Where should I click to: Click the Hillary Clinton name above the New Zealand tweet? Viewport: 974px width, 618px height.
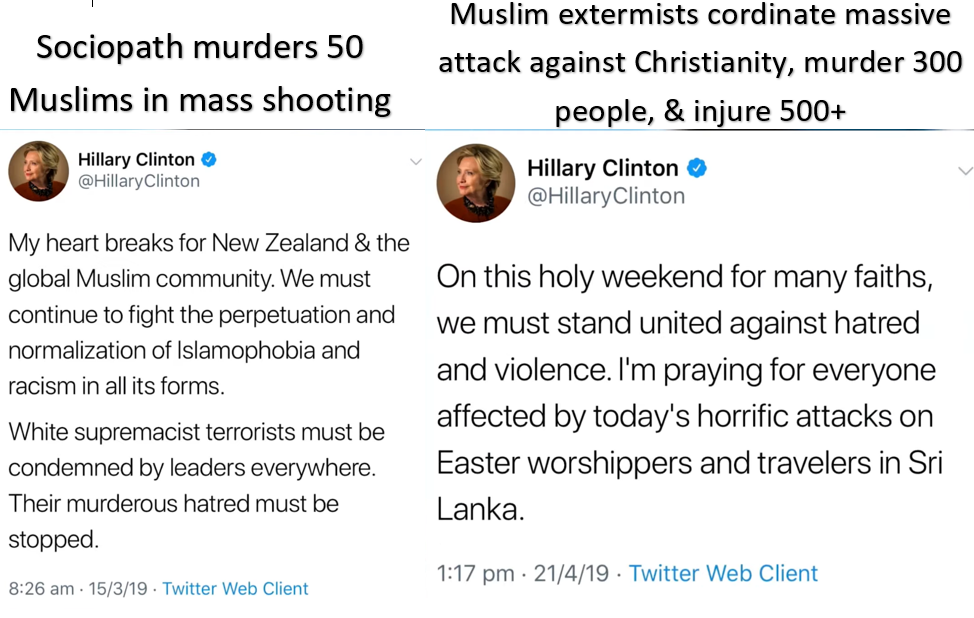(x=136, y=159)
